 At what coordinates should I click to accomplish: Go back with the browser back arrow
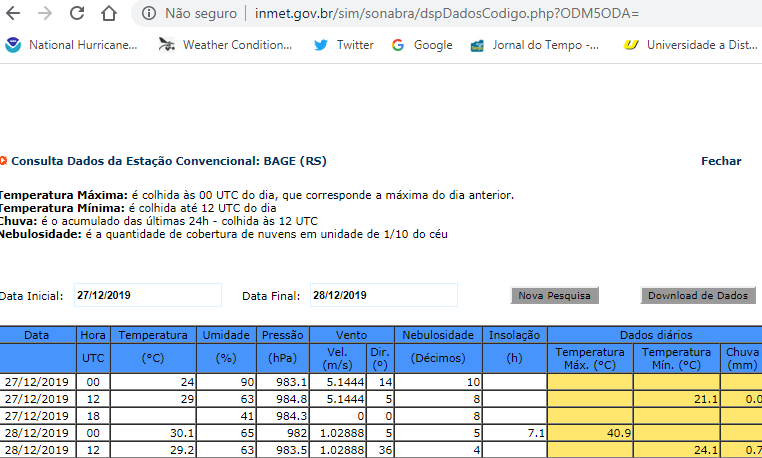(13, 13)
